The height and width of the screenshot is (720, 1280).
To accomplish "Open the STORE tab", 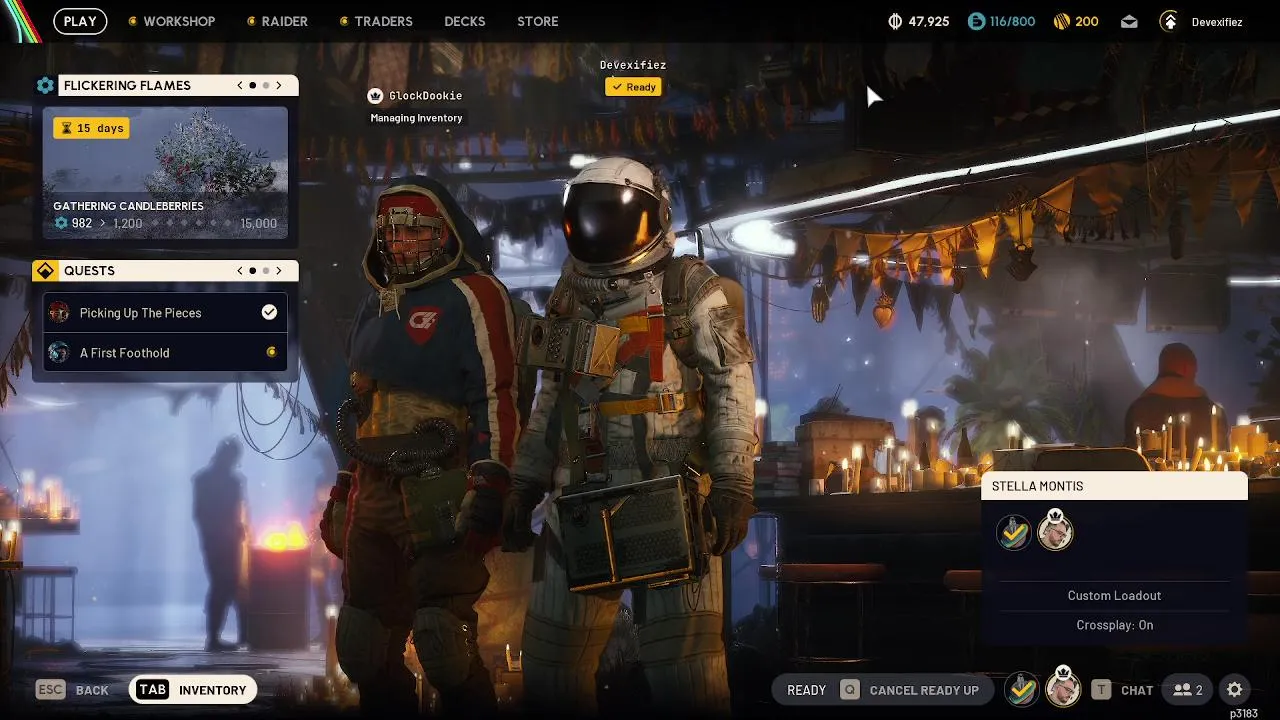I will click(538, 21).
